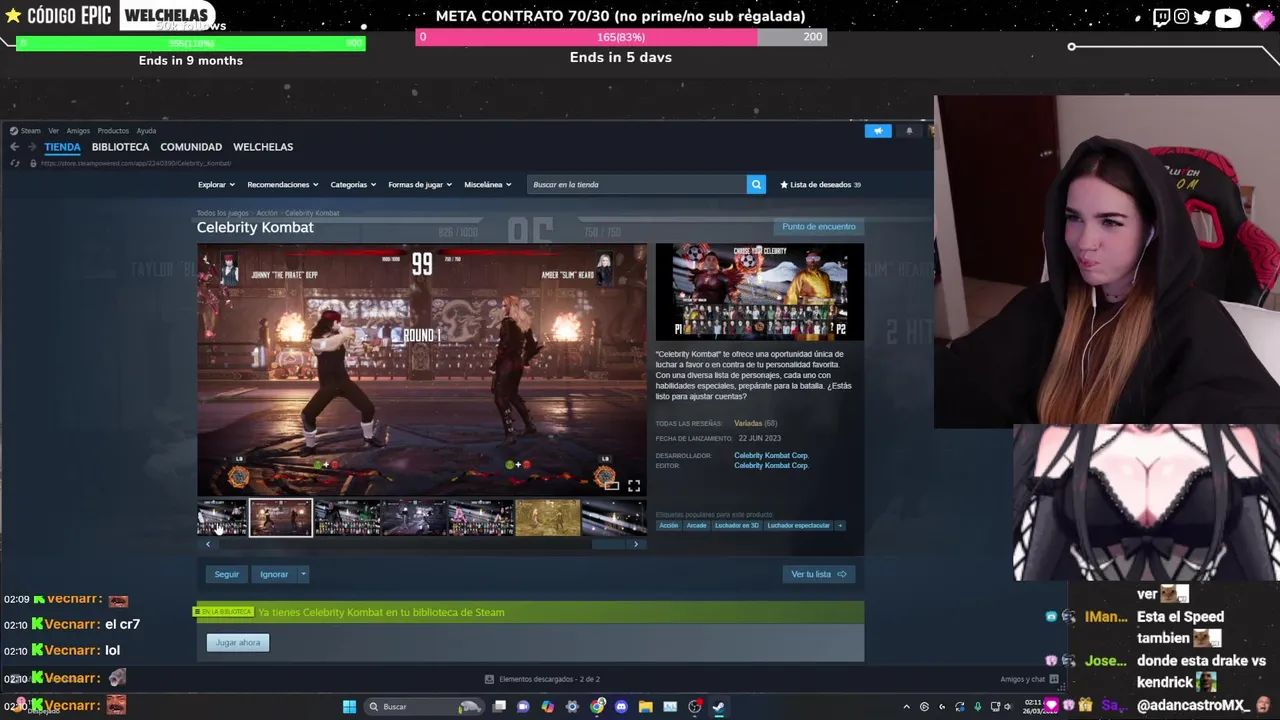The width and height of the screenshot is (1280, 720).
Task: Expand the Explorar dropdown
Action: point(216,185)
